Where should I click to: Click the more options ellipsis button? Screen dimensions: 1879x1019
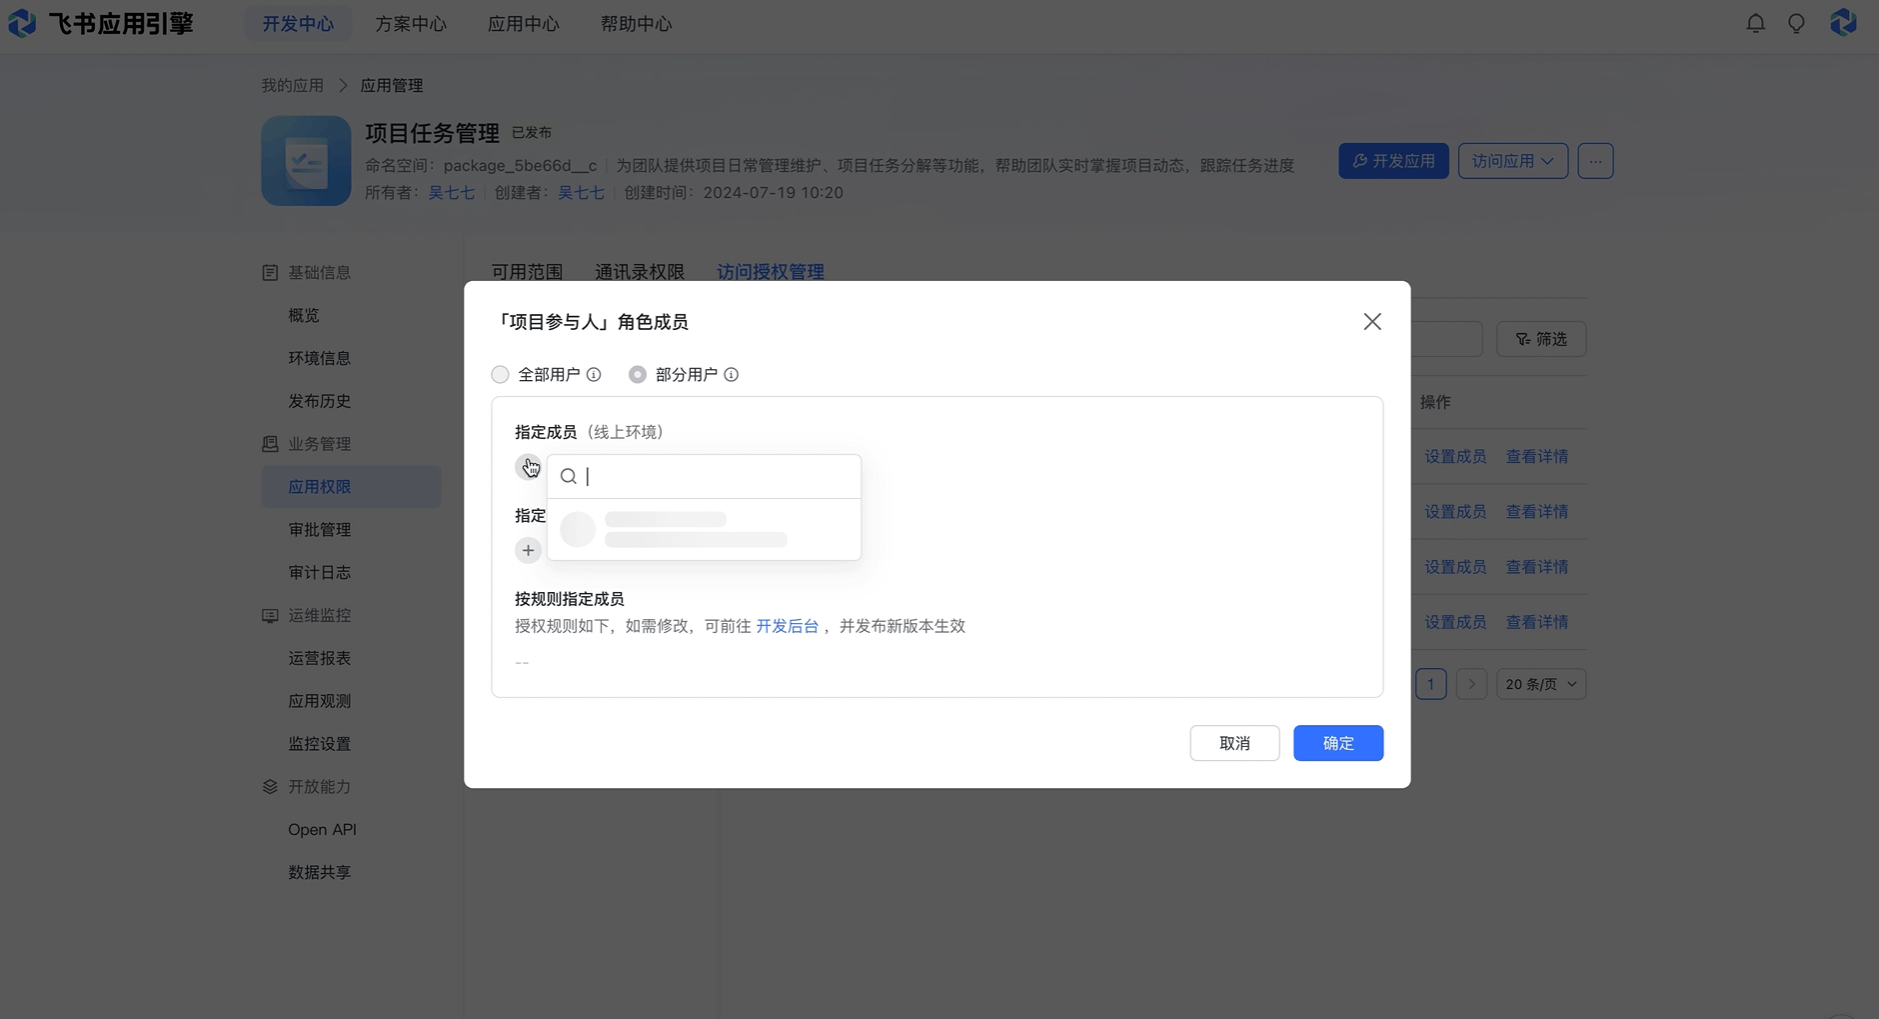click(1595, 161)
